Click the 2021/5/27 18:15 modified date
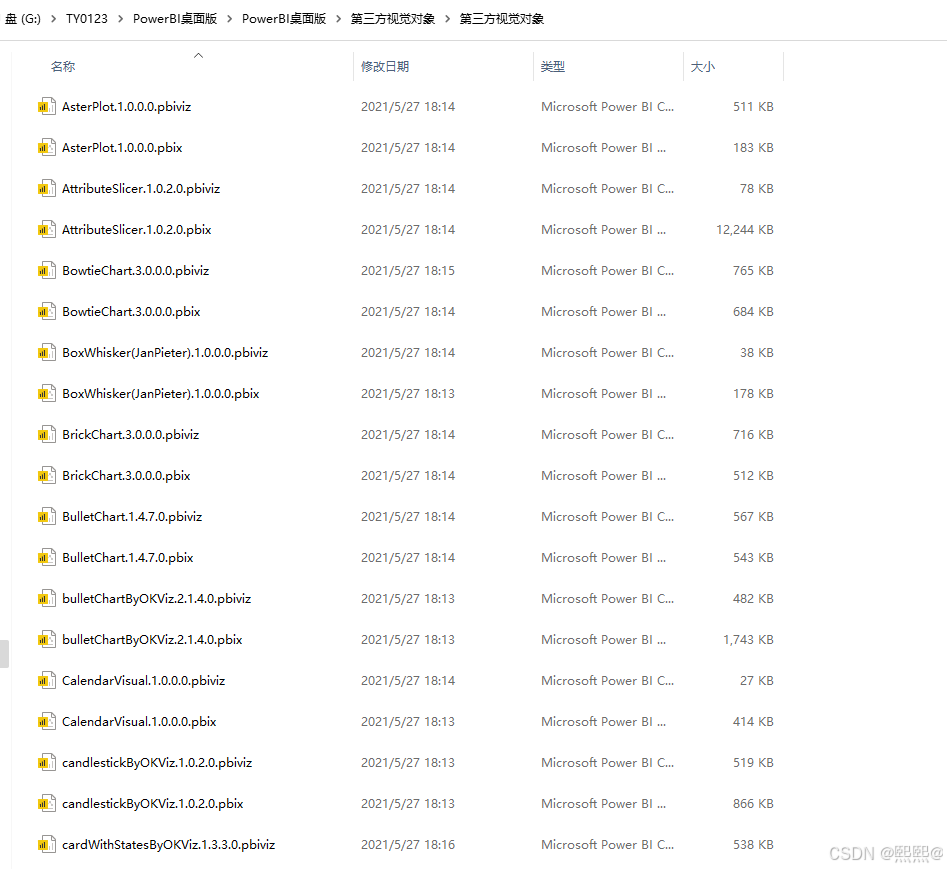The height and width of the screenshot is (869, 947). tap(408, 271)
